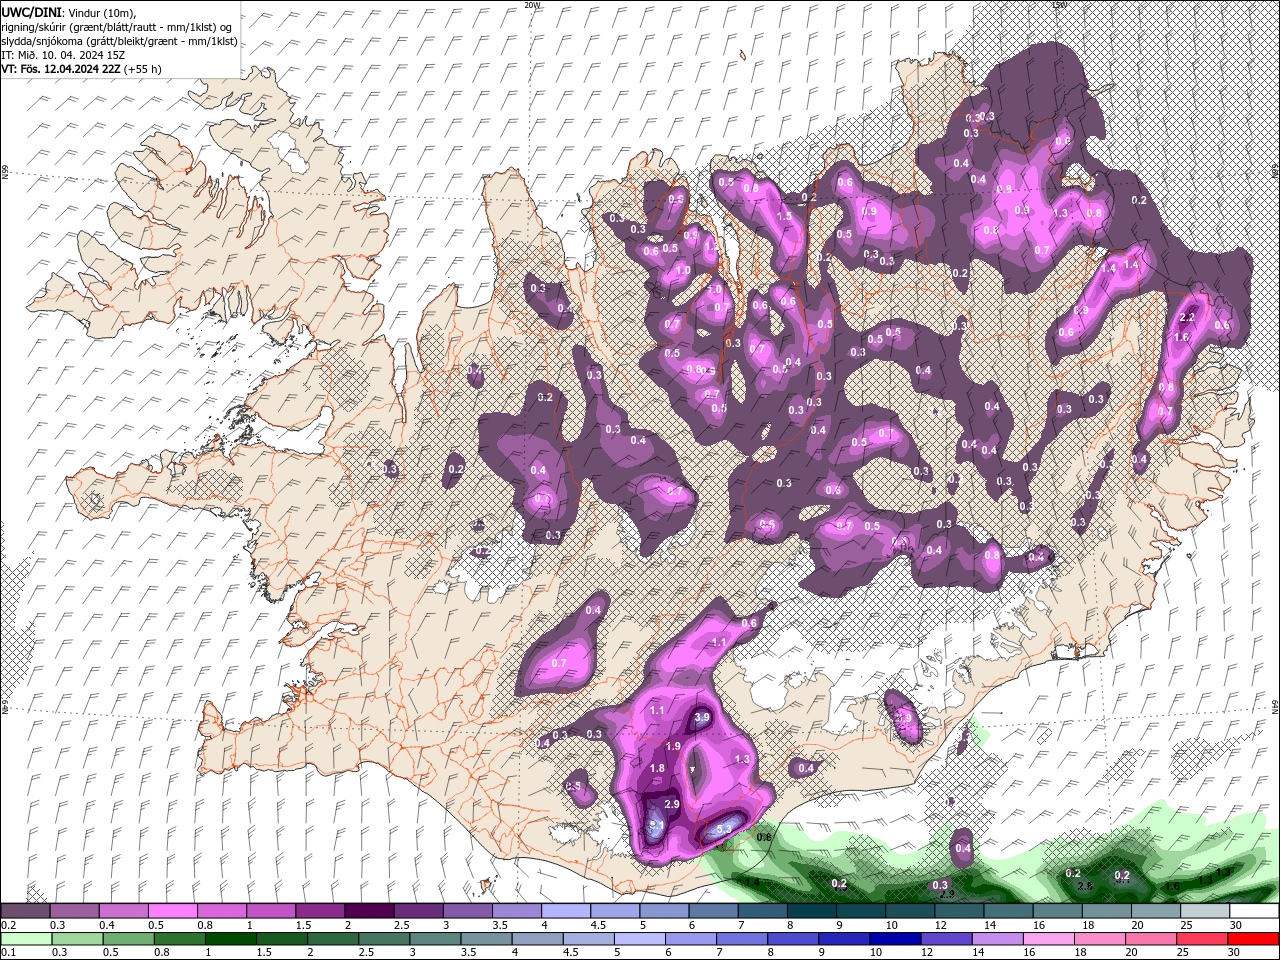Click the 3.9 snowfall value on the map
Screen dimensions: 1280x960
click(701, 718)
